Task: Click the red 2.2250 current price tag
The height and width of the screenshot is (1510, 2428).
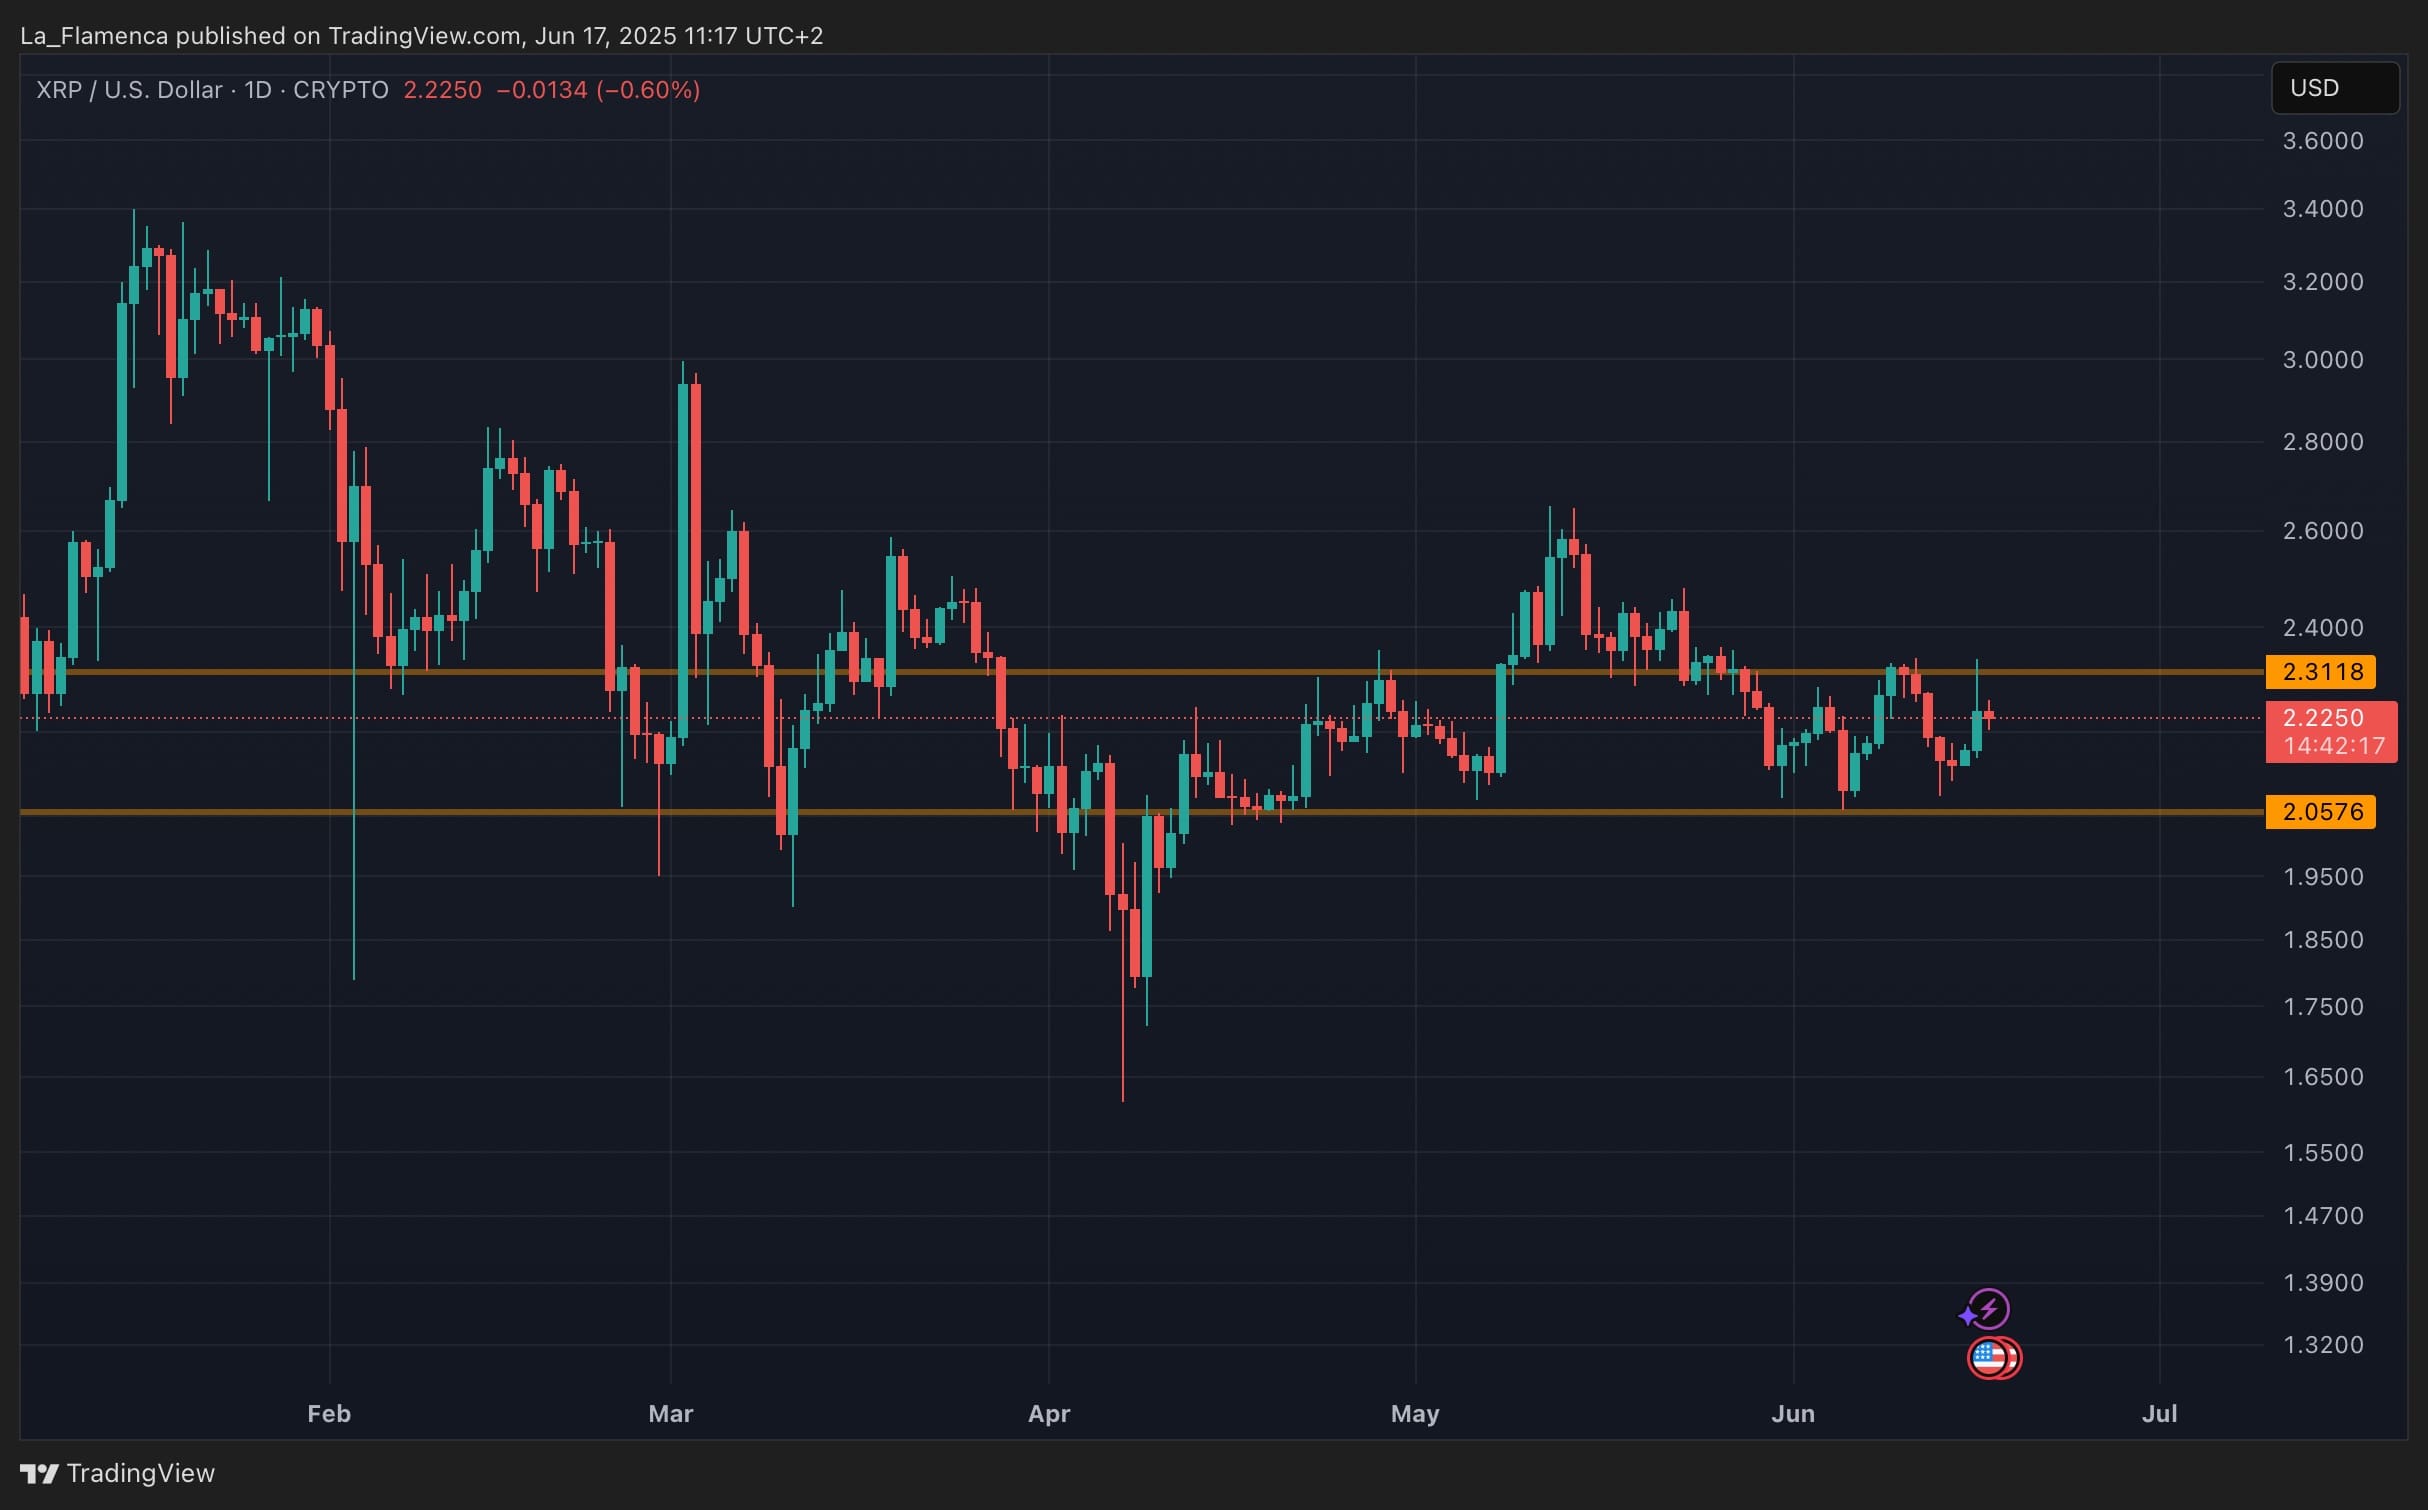Action: (x=2330, y=731)
